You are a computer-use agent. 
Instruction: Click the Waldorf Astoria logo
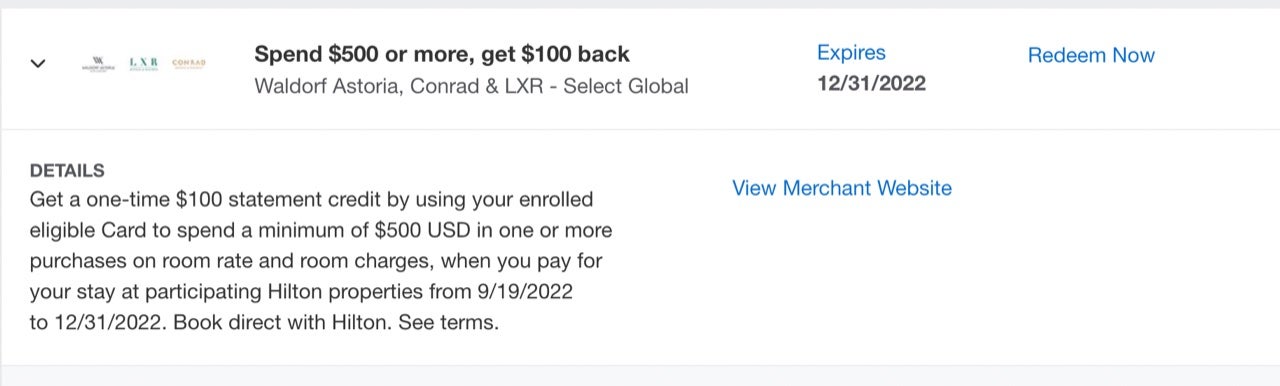[x=97, y=63]
